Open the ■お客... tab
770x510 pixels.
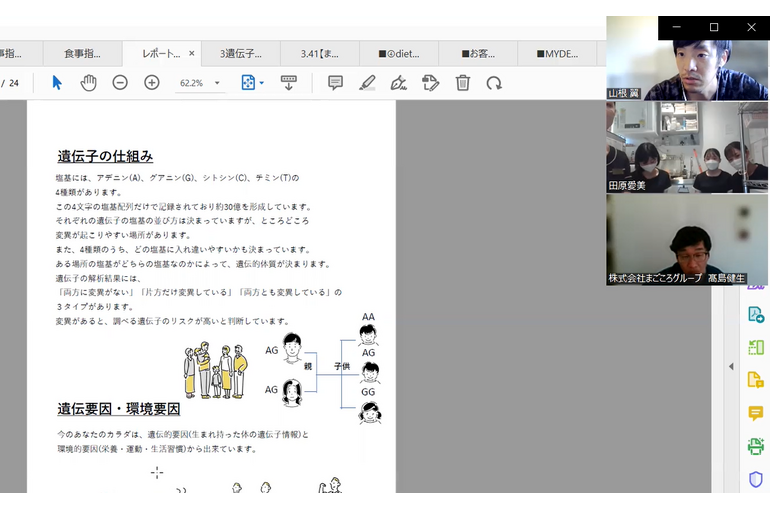[478, 54]
